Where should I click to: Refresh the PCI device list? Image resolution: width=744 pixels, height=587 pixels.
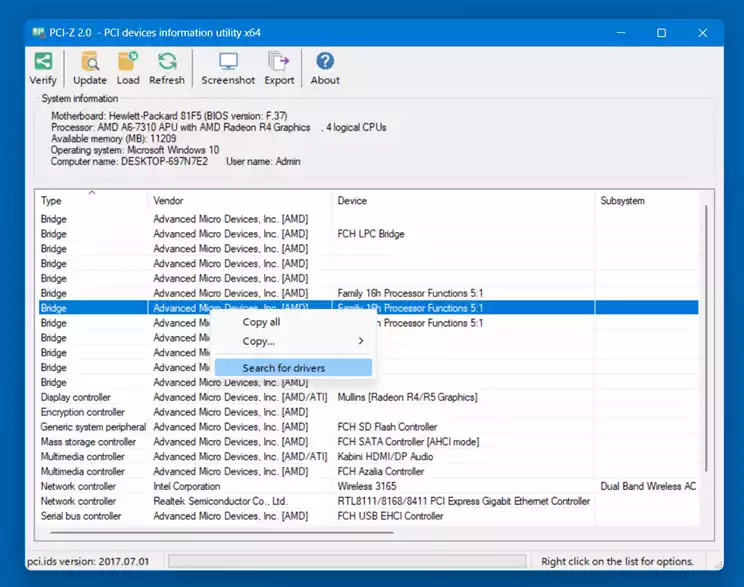tap(167, 69)
